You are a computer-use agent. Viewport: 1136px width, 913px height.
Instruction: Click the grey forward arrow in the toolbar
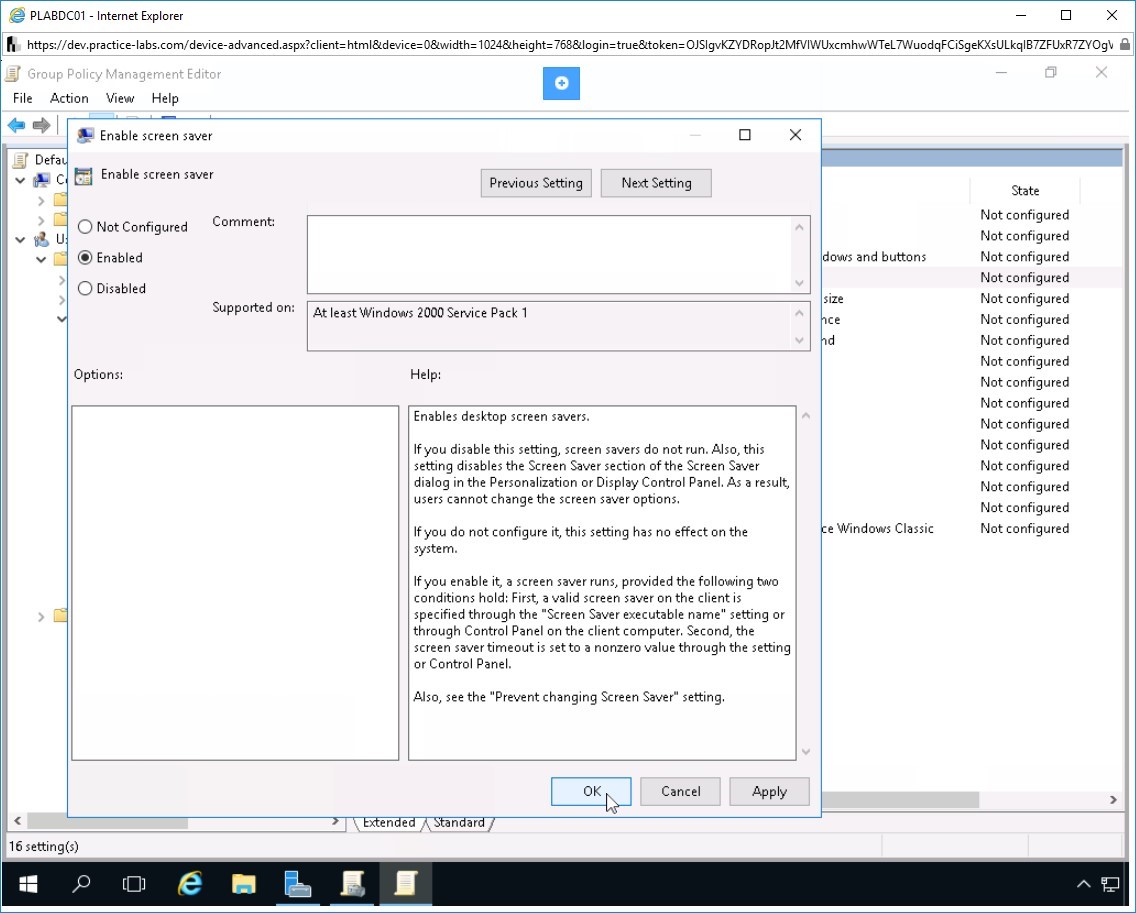click(41, 125)
